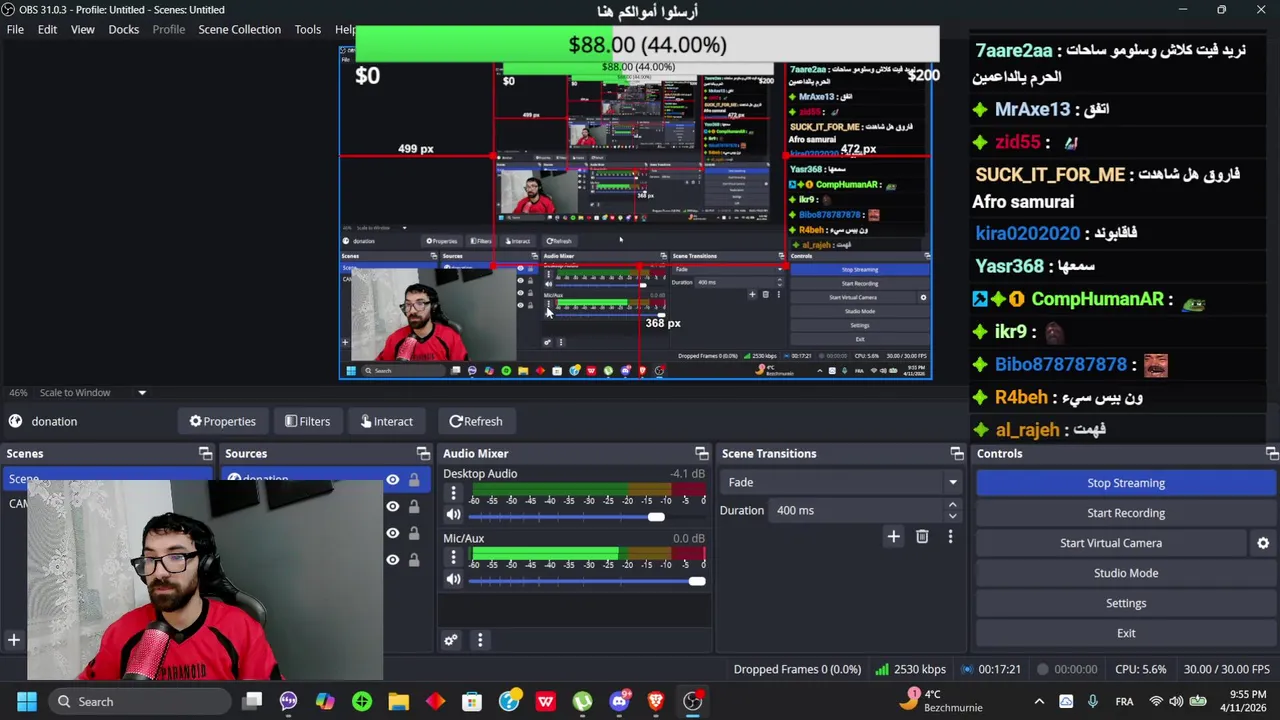The width and height of the screenshot is (1280, 720).
Task: Decrease transition Duration with down arrow
Action: click(x=952, y=516)
